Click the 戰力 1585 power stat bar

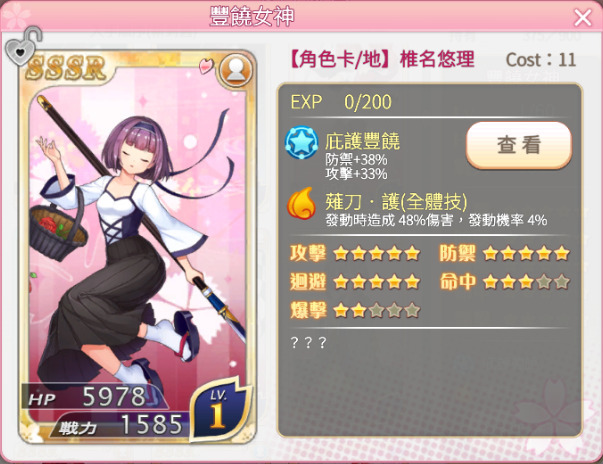click(120, 424)
